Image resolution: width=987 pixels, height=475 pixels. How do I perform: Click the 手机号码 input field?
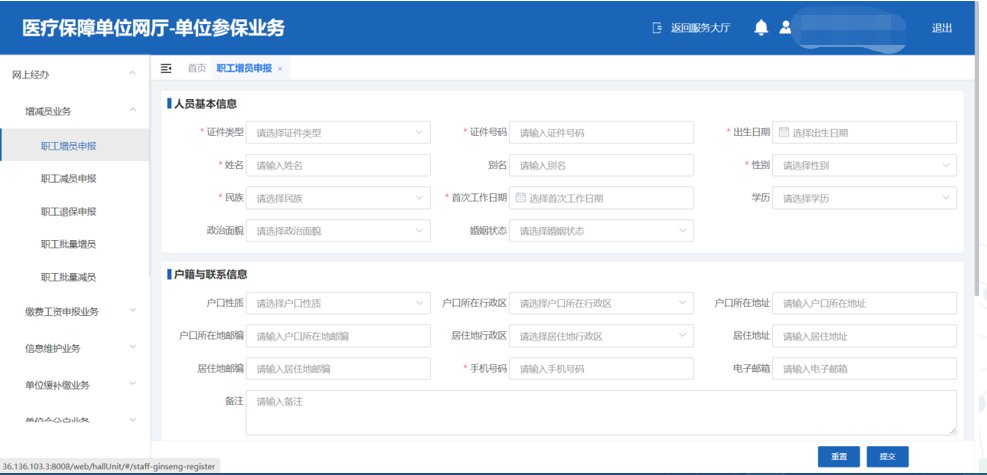pos(602,369)
